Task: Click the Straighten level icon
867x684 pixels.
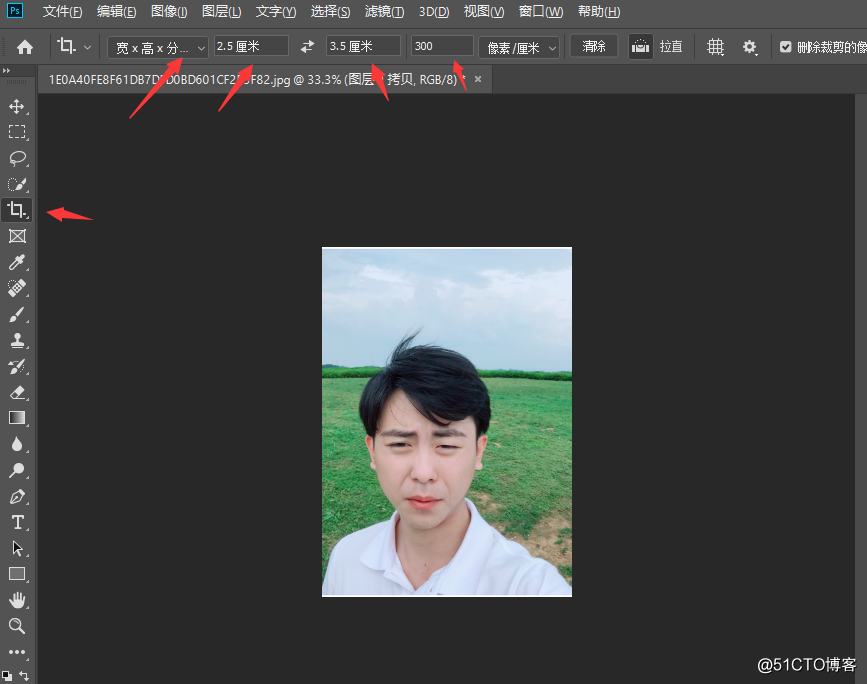Action: 640,46
